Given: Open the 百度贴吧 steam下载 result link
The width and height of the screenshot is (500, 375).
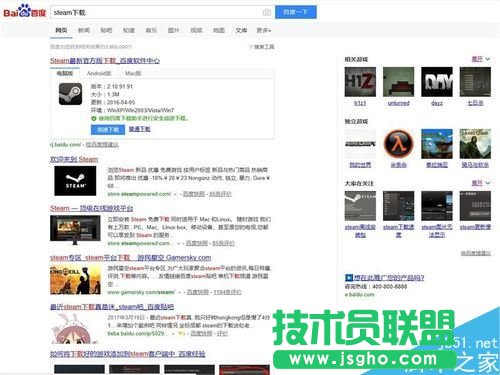Looking at the screenshot, I should [112, 307].
